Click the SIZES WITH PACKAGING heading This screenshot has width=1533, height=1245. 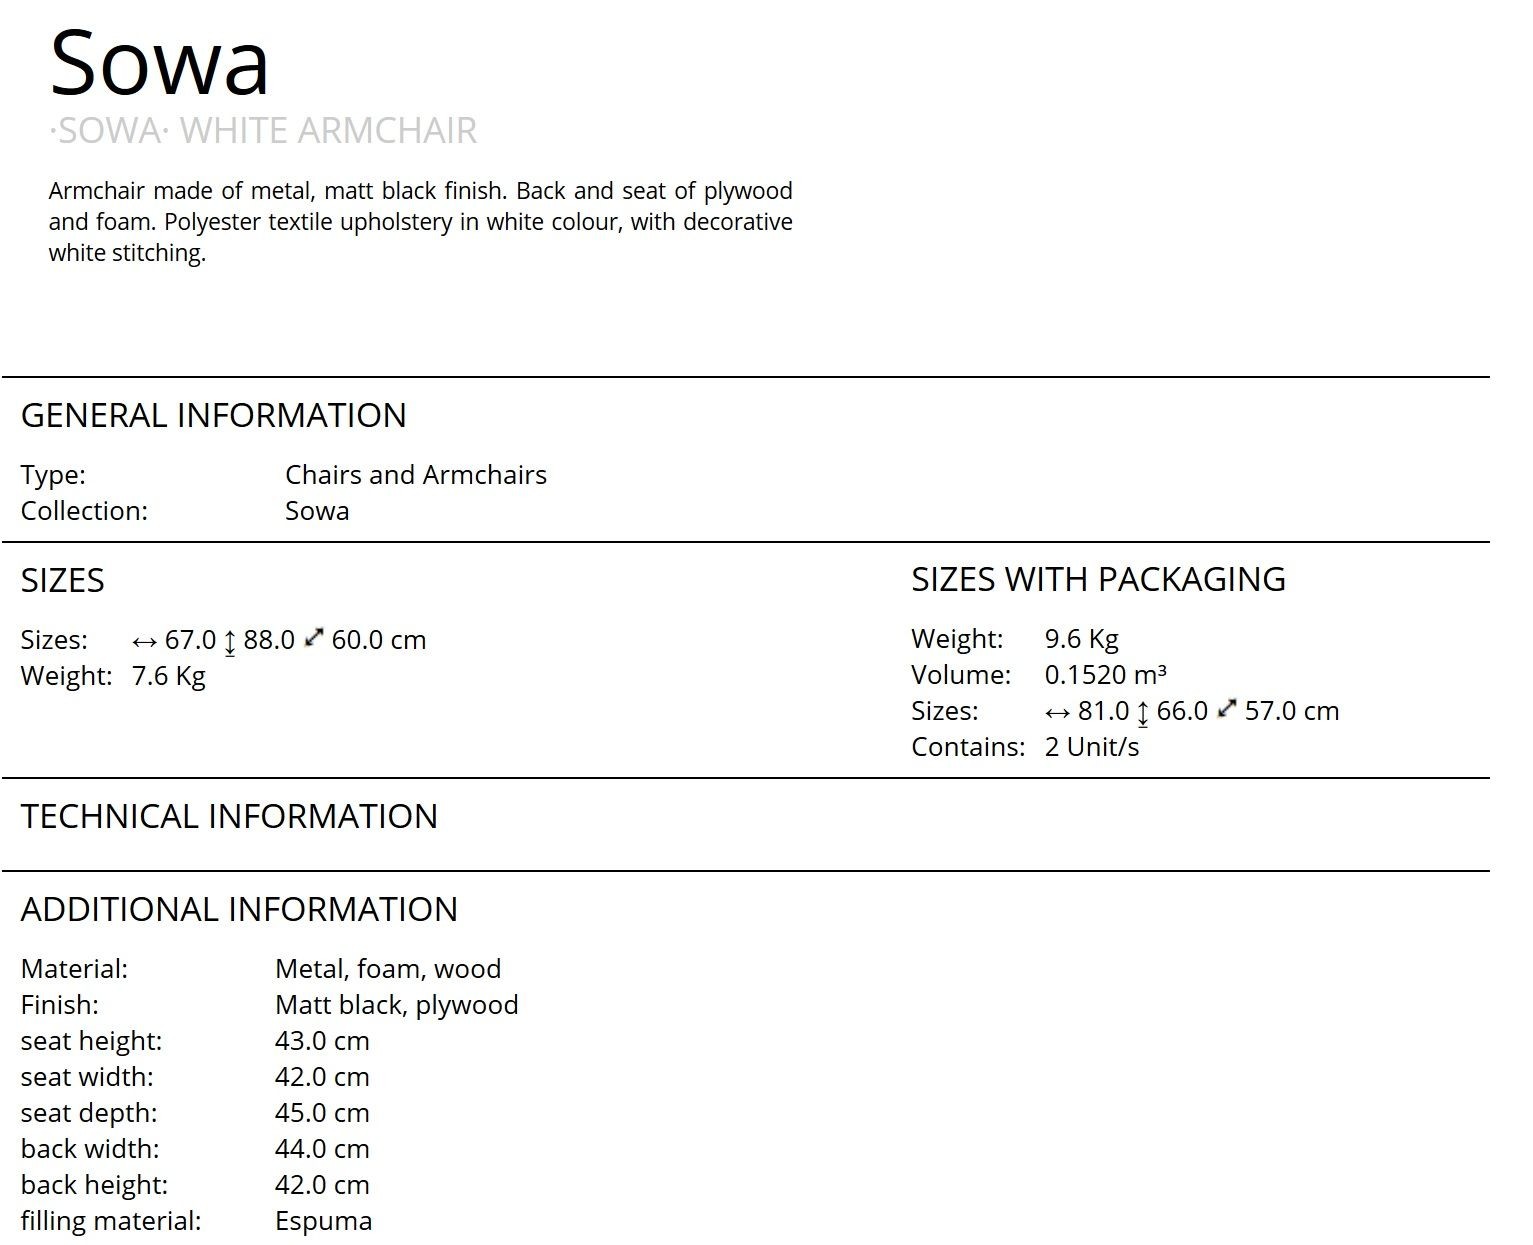coord(1098,579)
